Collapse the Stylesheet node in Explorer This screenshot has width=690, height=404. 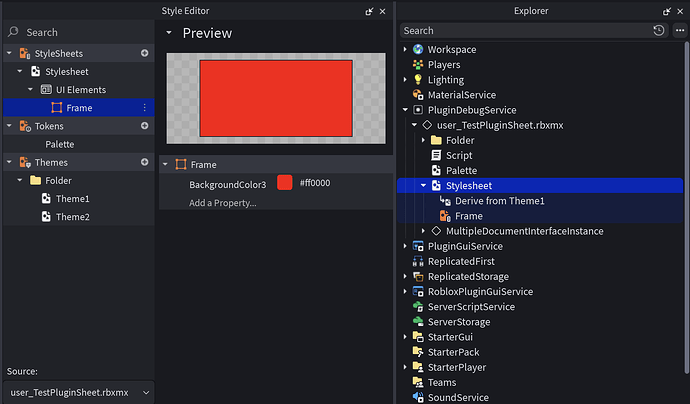(423, 186)
